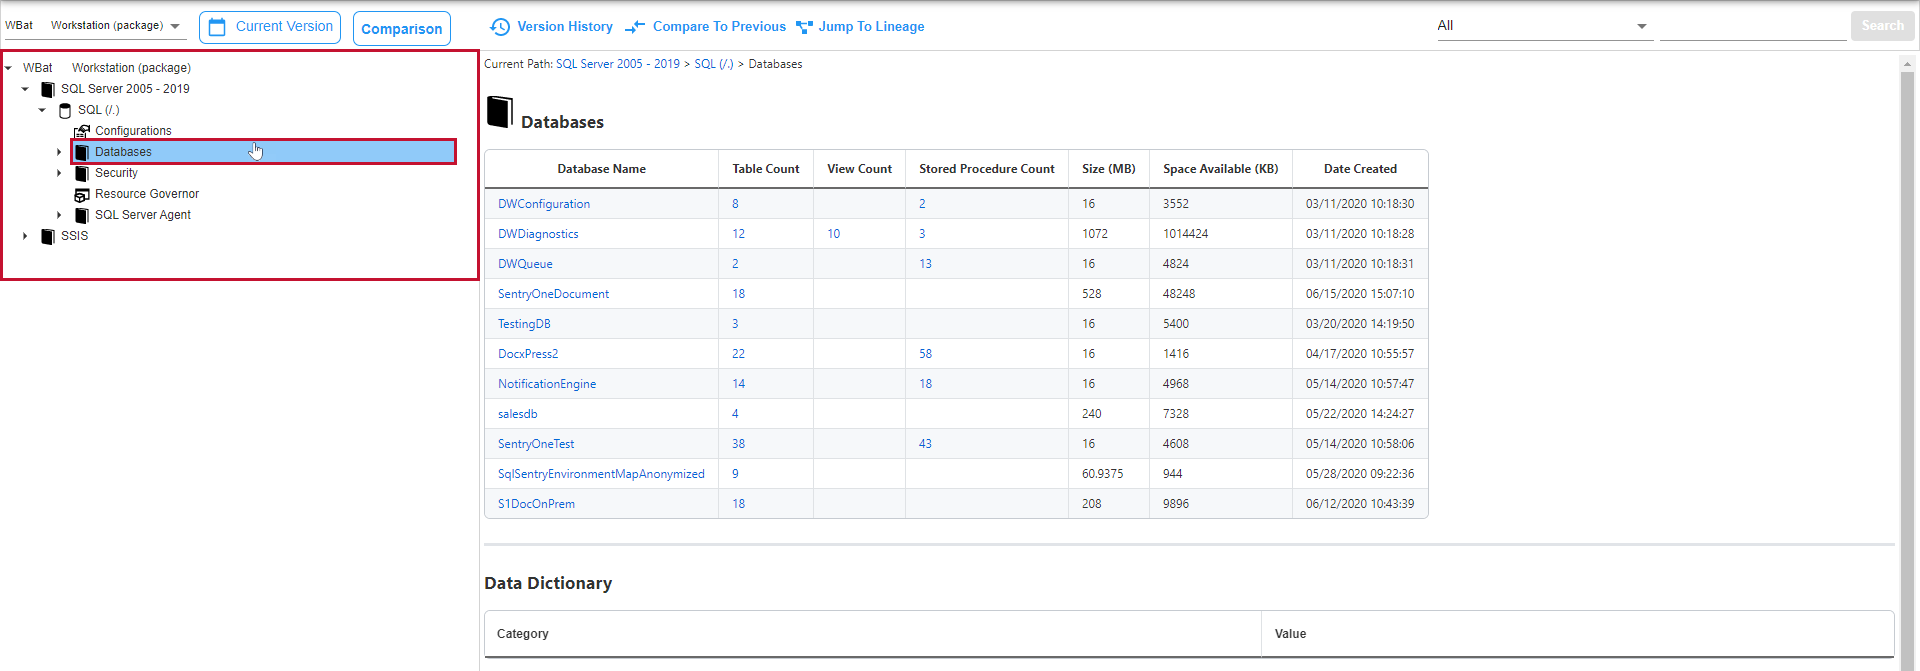
Task: Open the NotificationEngine database link
Action: [x=547, y=384]
